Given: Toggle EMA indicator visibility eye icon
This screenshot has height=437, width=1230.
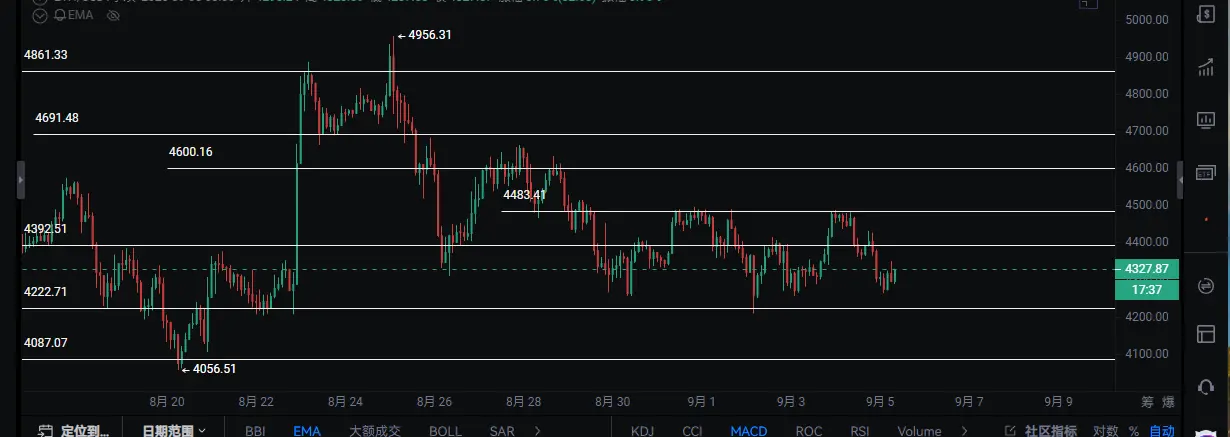Looking at the screenshot, I should (113, 16).
